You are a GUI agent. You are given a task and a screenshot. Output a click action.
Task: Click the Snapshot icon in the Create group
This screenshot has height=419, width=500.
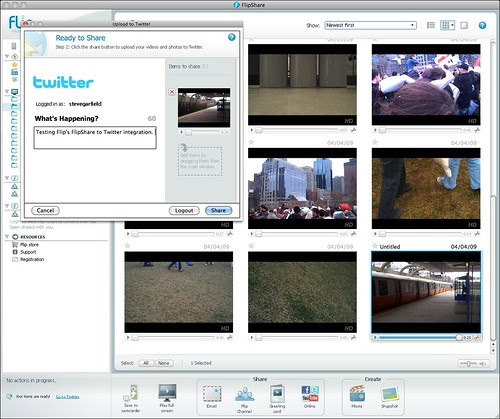[x=390, y=394]
